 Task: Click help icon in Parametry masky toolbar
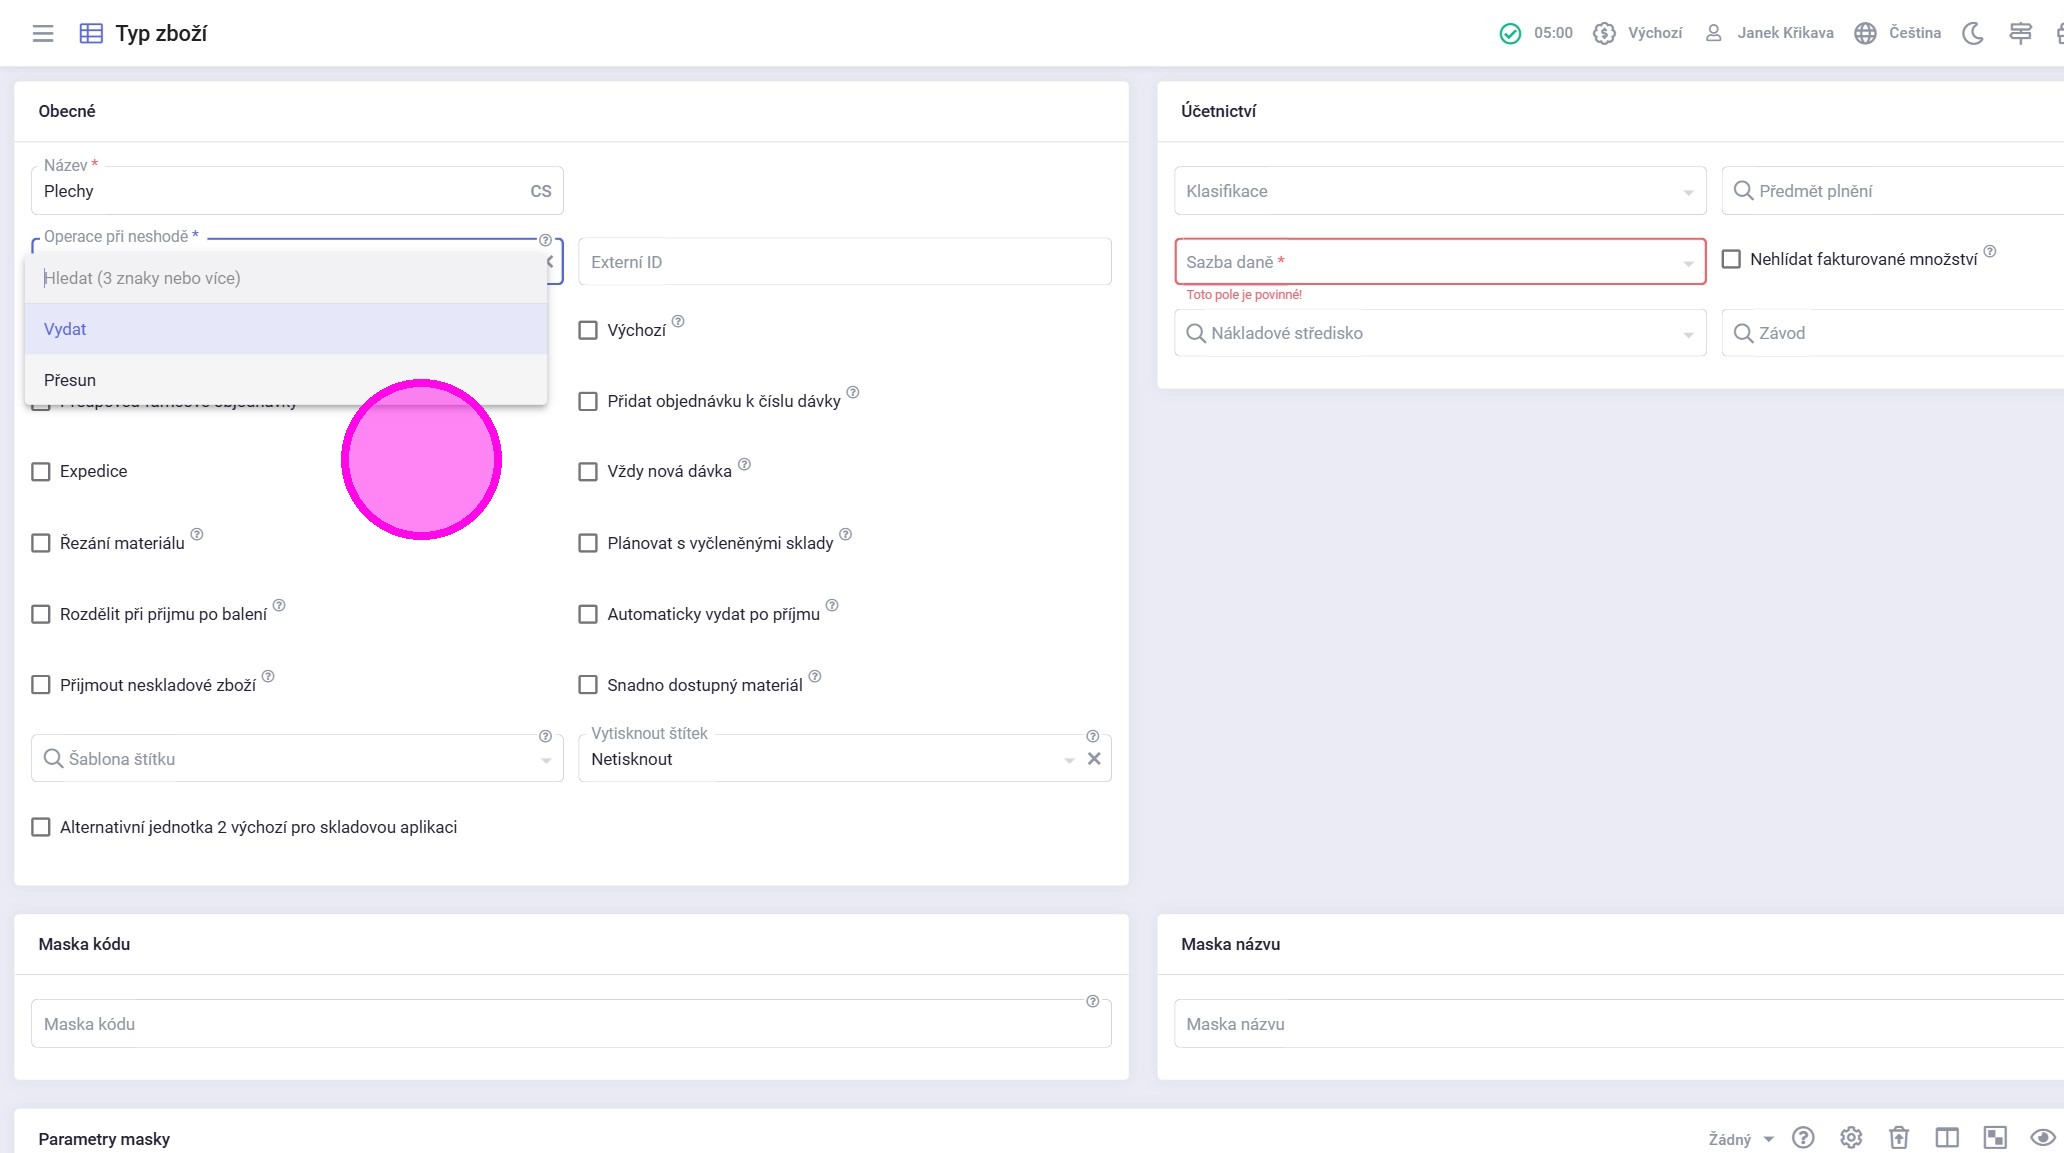(x=1803, y=1138)
